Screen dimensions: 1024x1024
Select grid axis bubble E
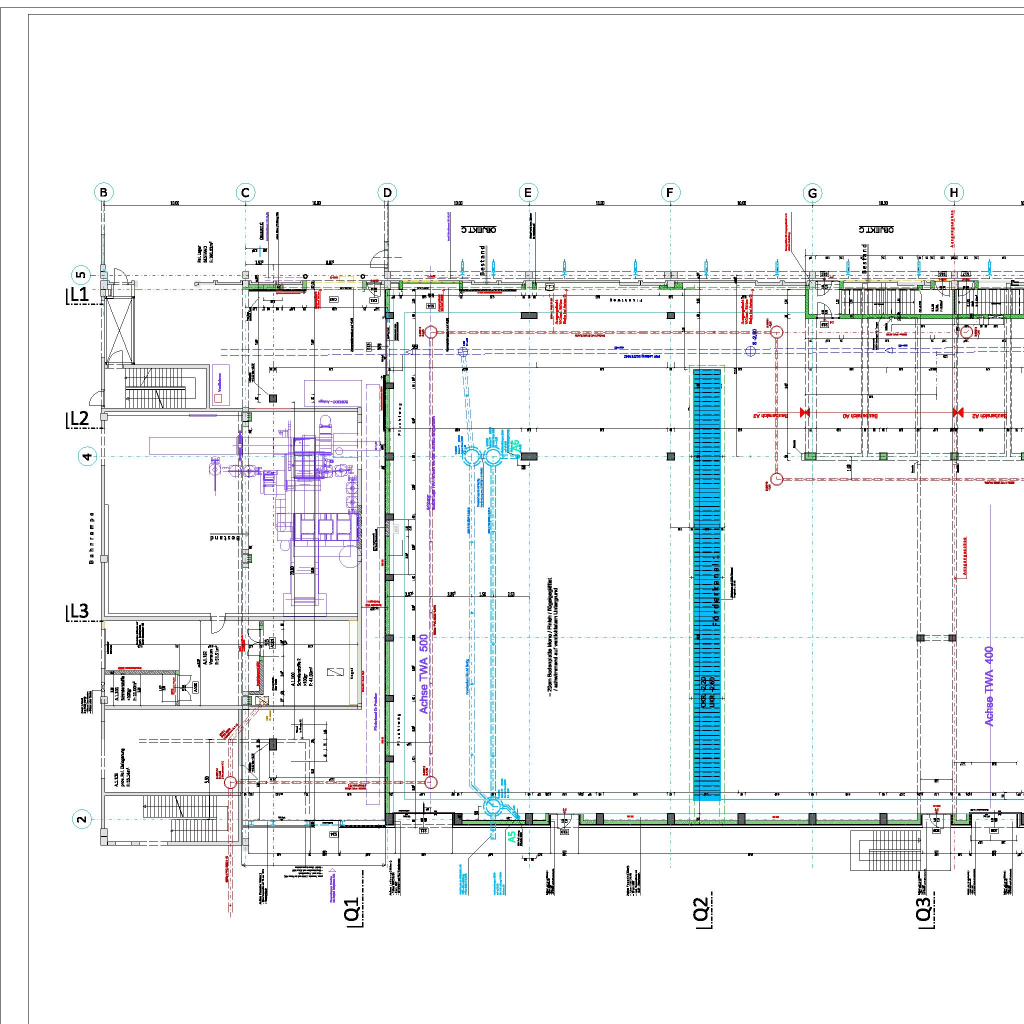coord(529,193)
